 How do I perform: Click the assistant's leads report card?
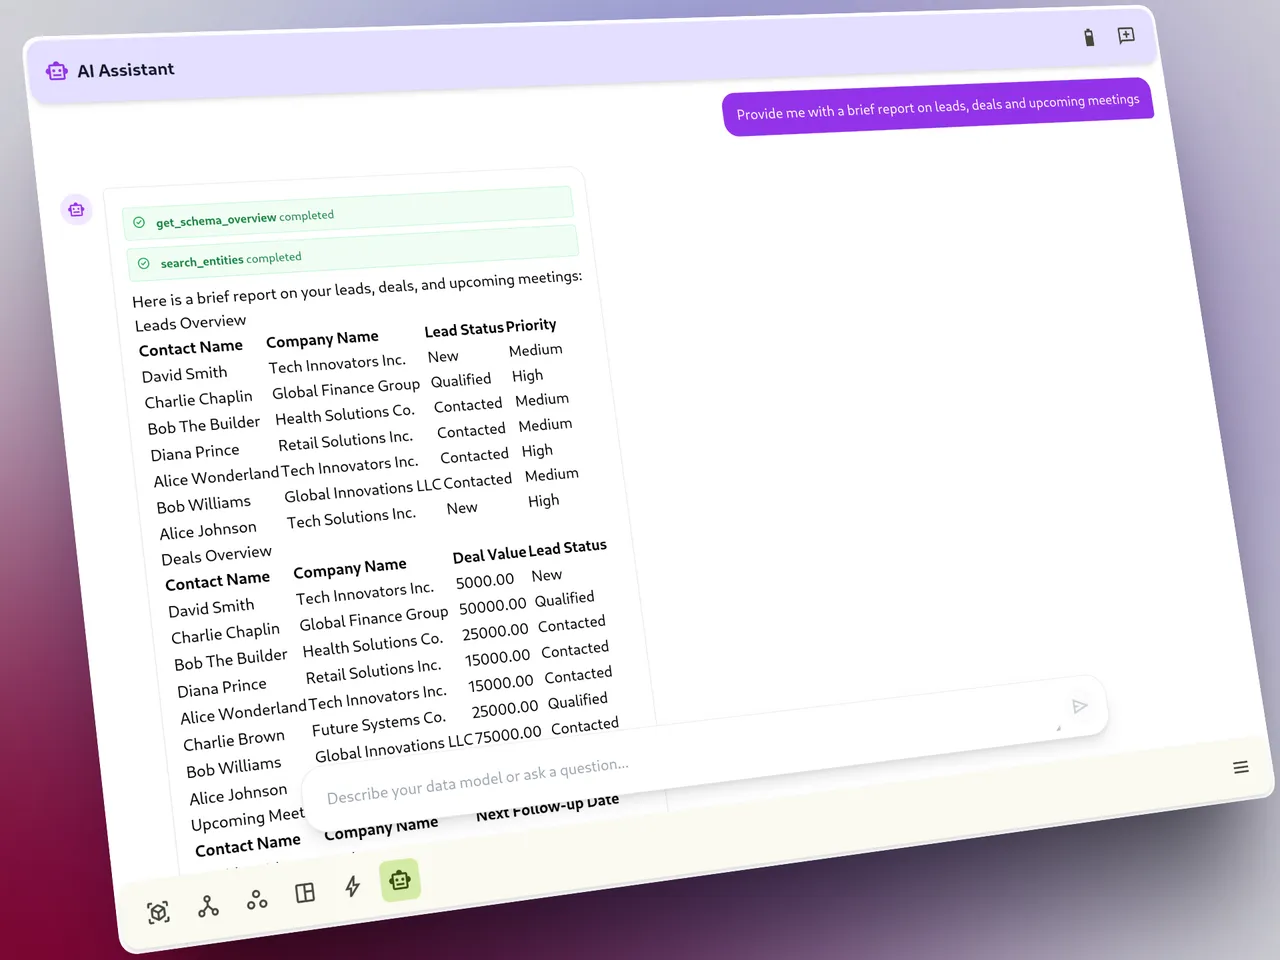pos(350,450)
